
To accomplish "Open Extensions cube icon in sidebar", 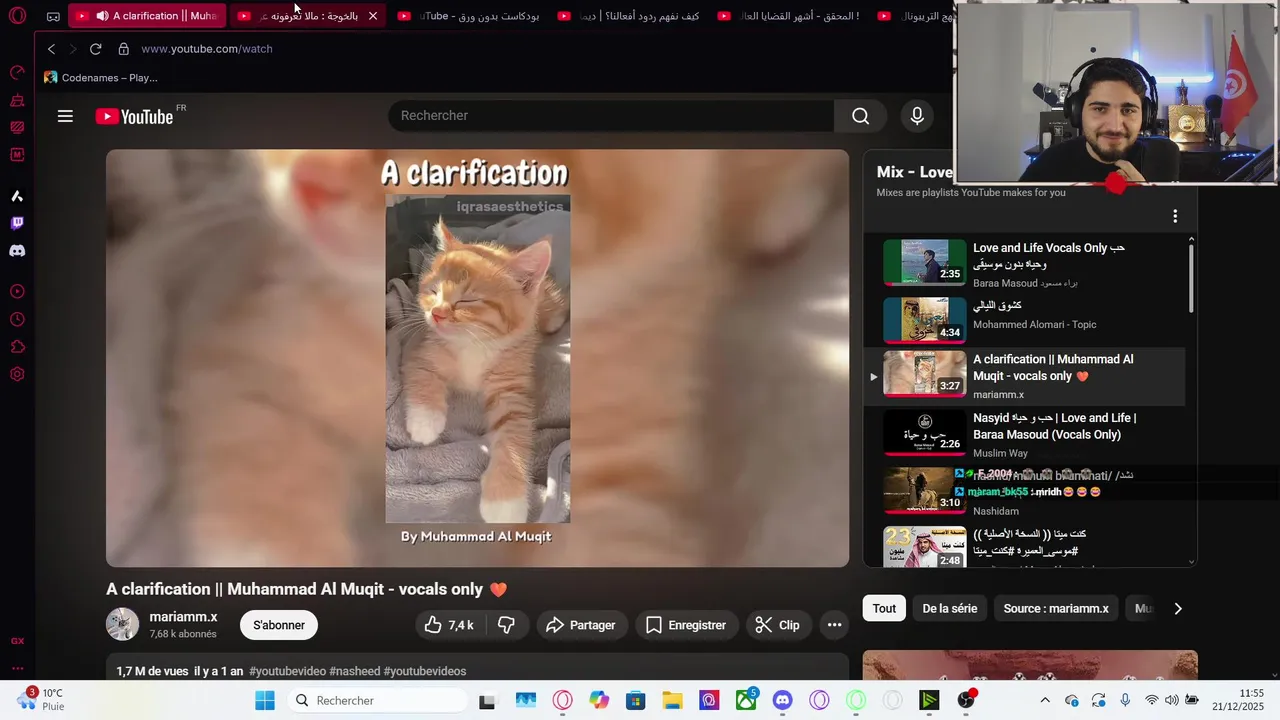I will tap(17, 347).
